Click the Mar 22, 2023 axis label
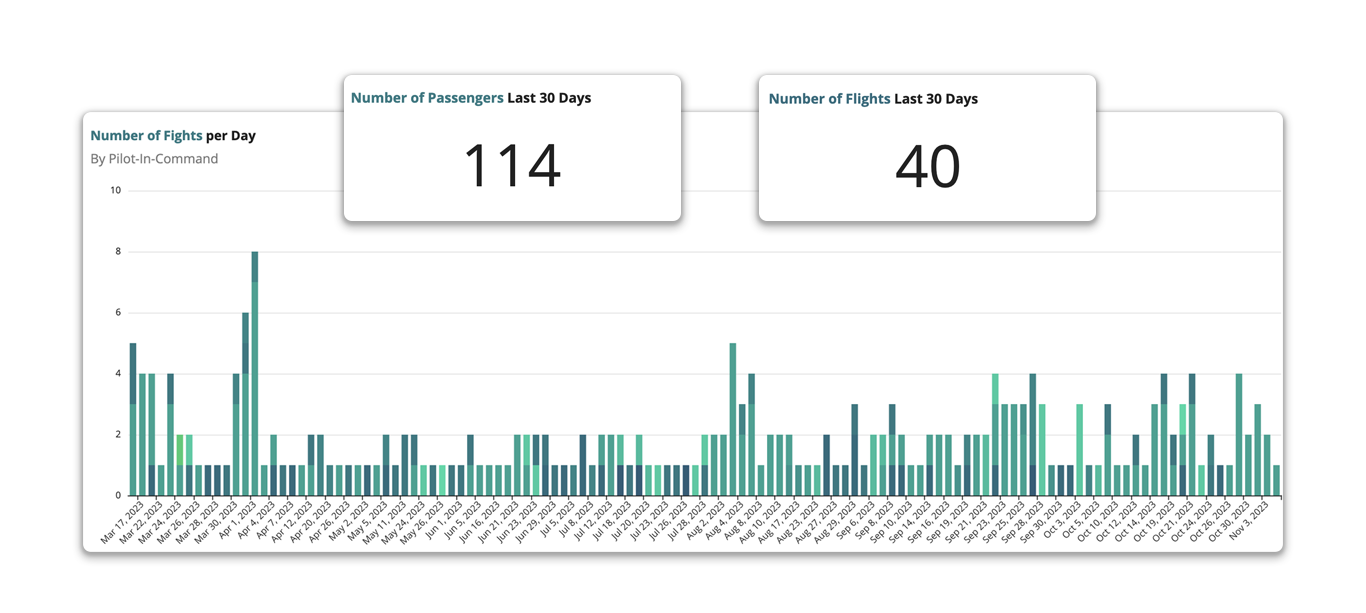 (139, 522)
